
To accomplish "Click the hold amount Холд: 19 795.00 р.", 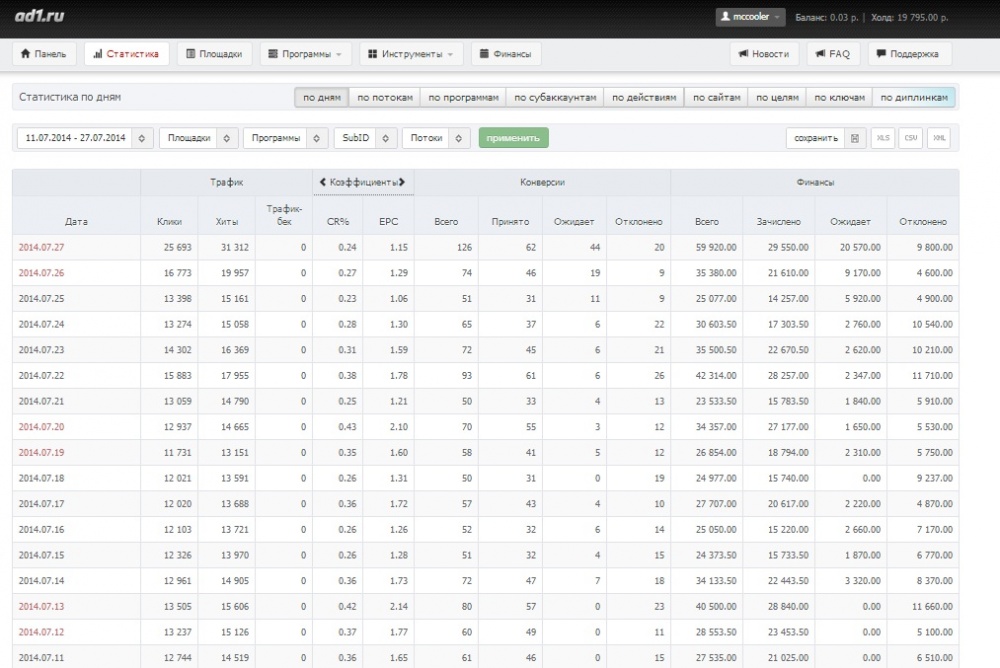I will click(x=909, y=18).
